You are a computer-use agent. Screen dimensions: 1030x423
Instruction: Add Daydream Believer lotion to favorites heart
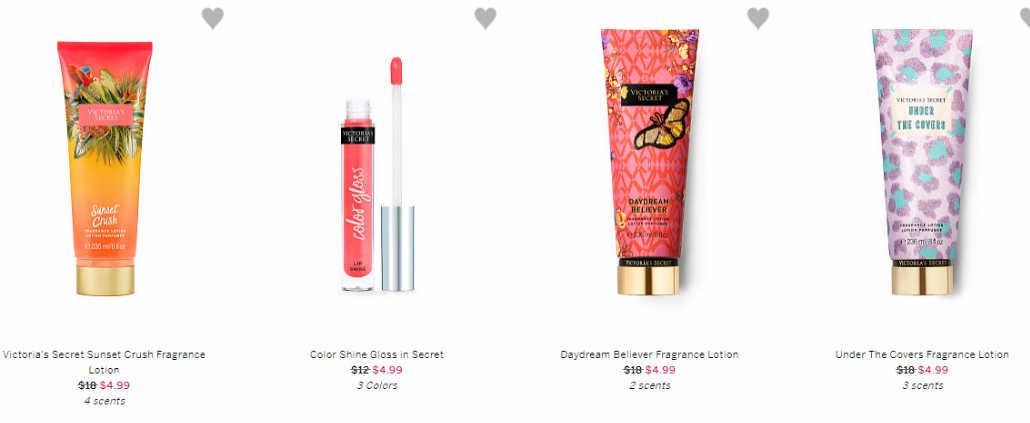click(x=758, y=18)
